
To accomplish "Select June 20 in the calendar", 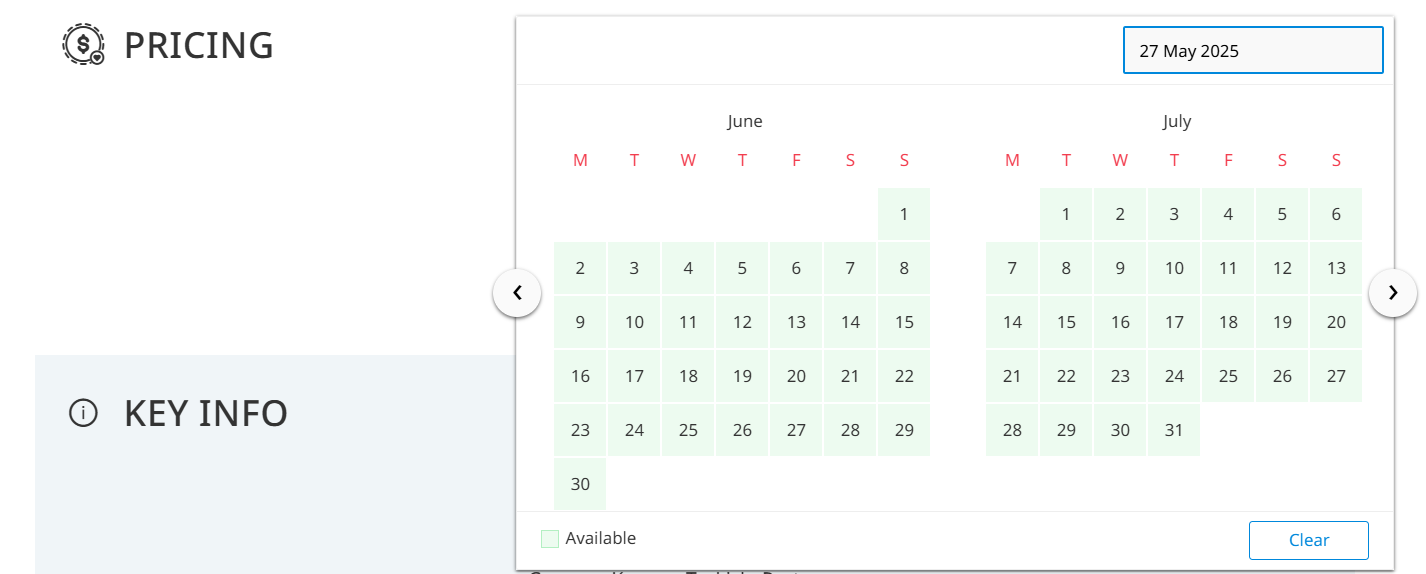I will click(x=796, y=376).
